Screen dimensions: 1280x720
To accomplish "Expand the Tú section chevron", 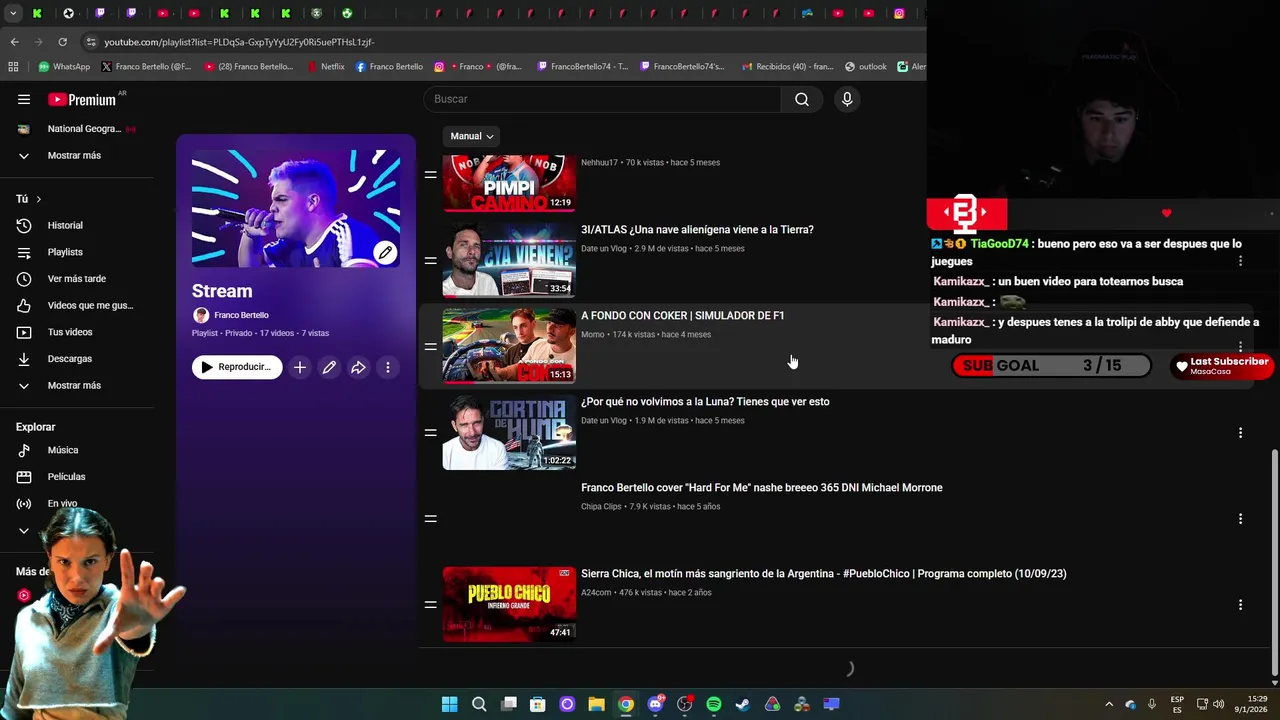I will tap(38, 199).
